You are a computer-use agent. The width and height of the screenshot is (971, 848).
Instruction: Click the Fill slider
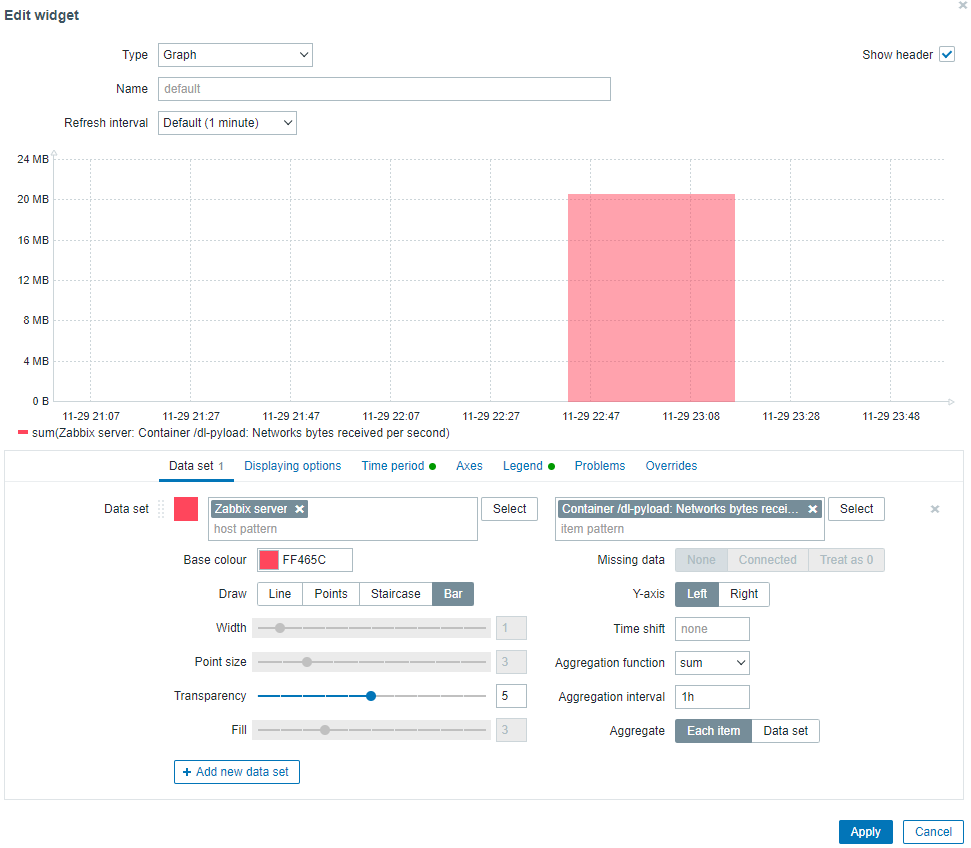[372, 730]
